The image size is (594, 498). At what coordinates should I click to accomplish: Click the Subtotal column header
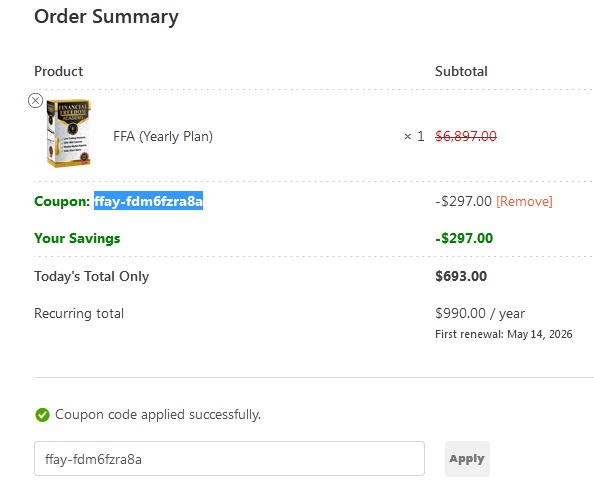click(461, 71)
